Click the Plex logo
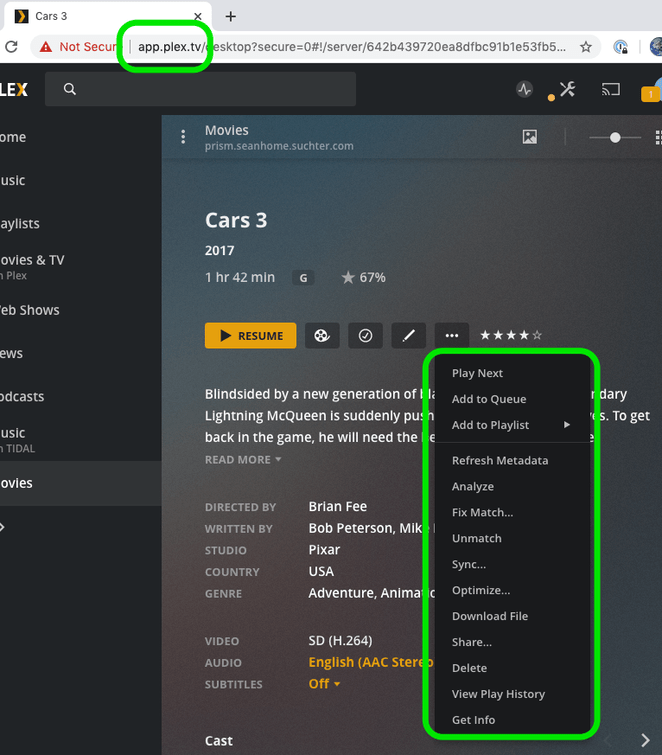Viewport: 662px width, 755px height. pos(13,89)
